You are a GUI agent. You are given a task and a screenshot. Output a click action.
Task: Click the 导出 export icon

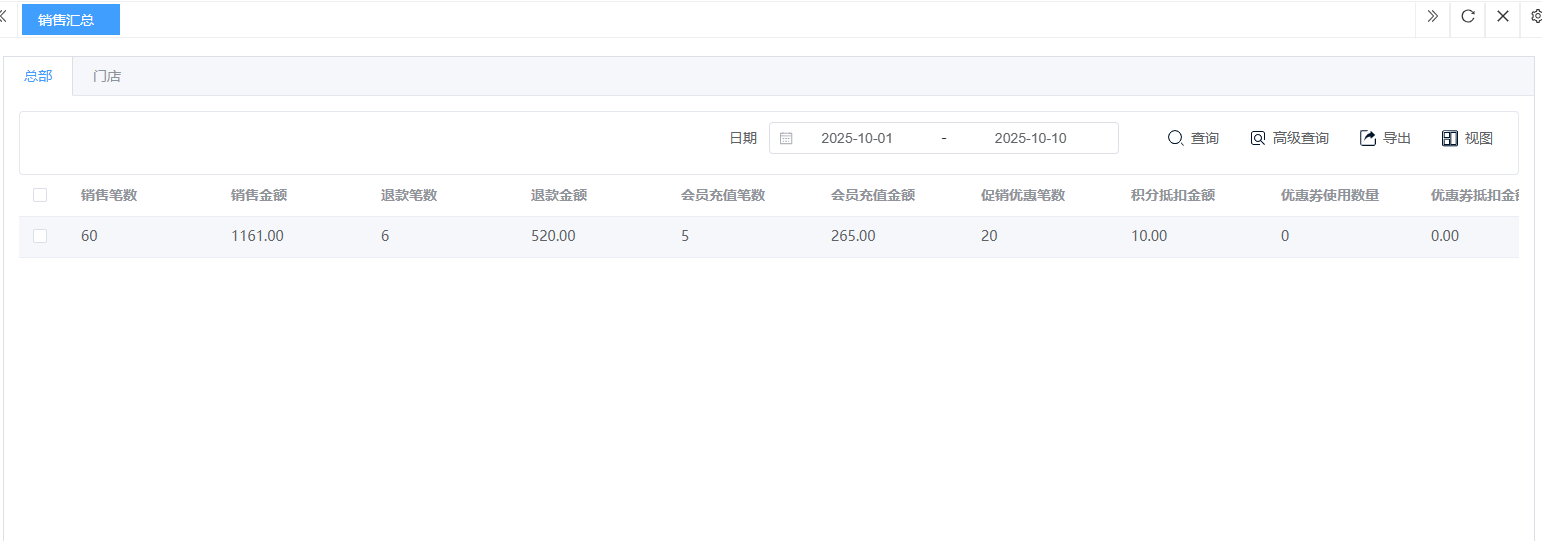[x=1368, y=138]
